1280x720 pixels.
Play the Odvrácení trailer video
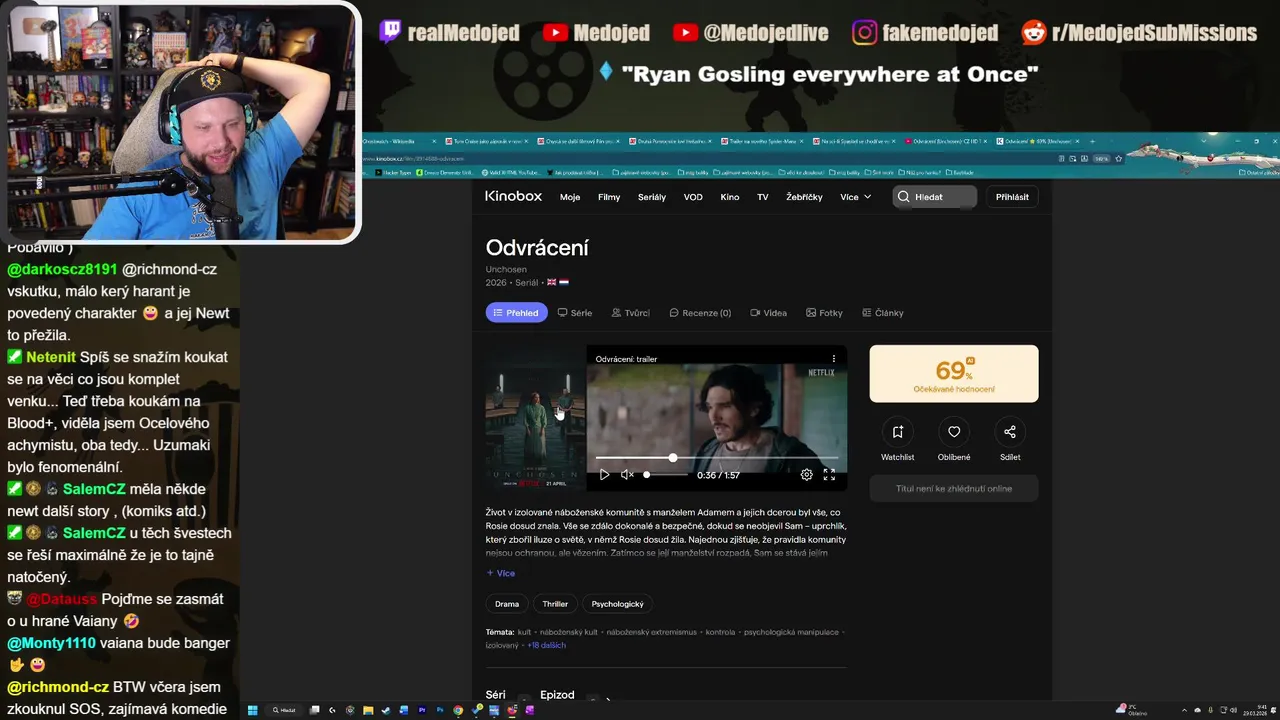(x=604, y=475)
